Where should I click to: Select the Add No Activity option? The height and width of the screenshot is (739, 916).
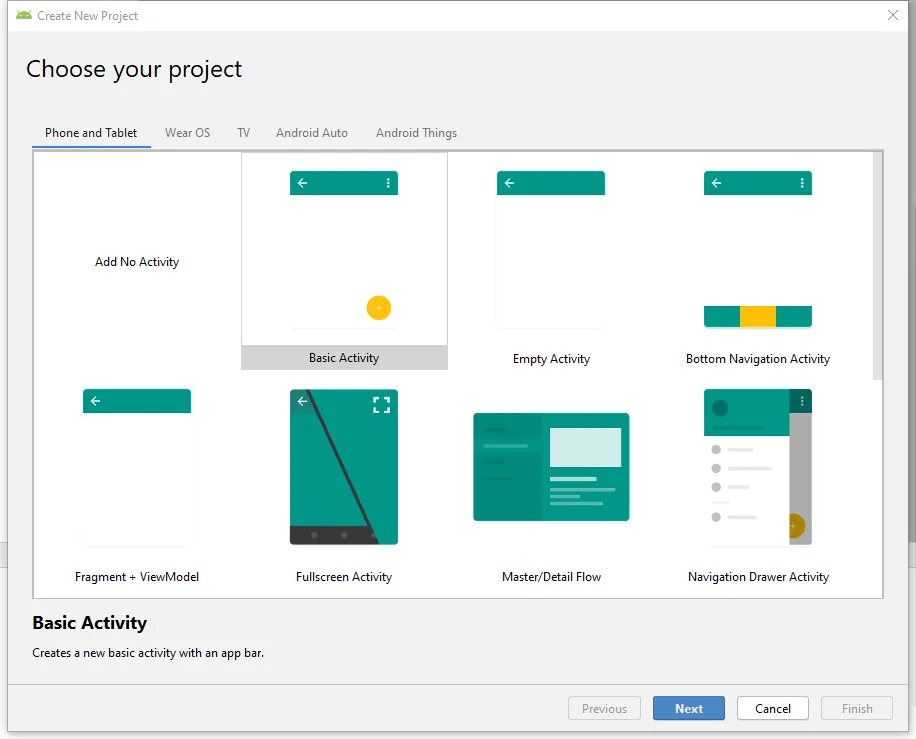(137, 262)
